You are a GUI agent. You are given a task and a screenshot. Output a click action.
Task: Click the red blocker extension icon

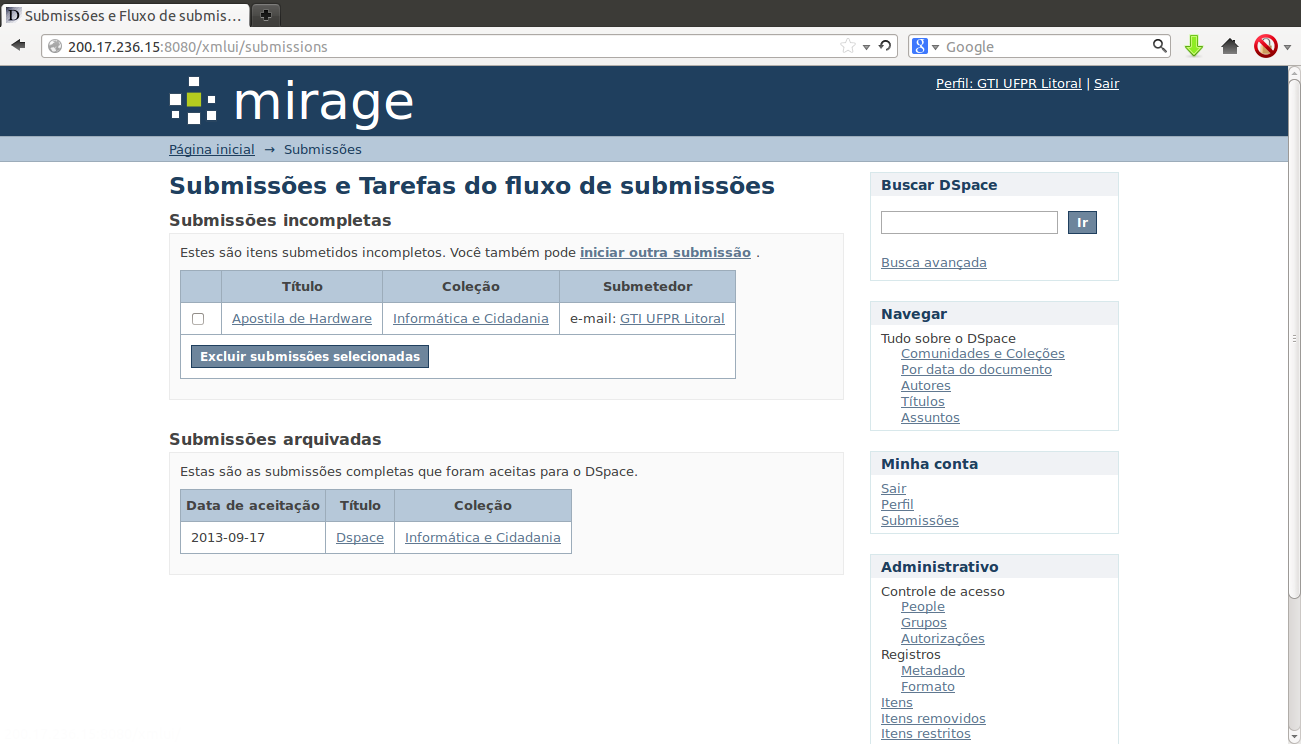(x=1264, y=46)
